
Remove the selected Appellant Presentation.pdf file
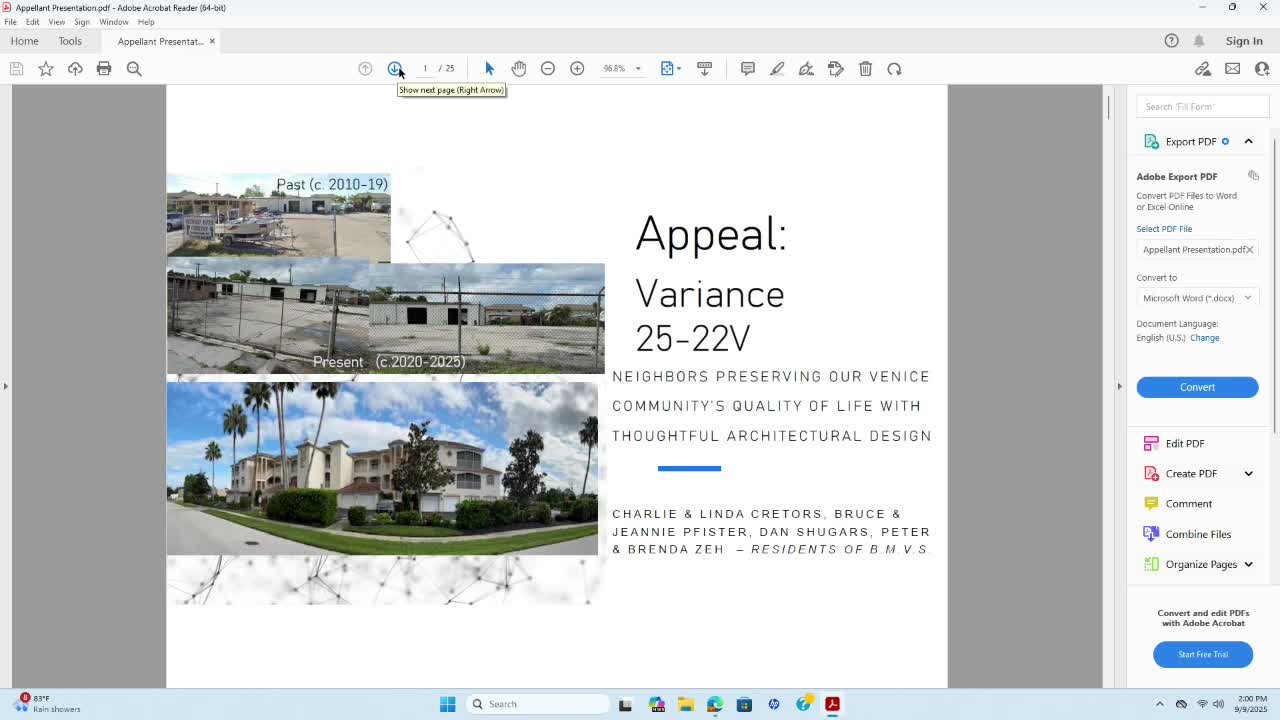tap(1249, 250)
